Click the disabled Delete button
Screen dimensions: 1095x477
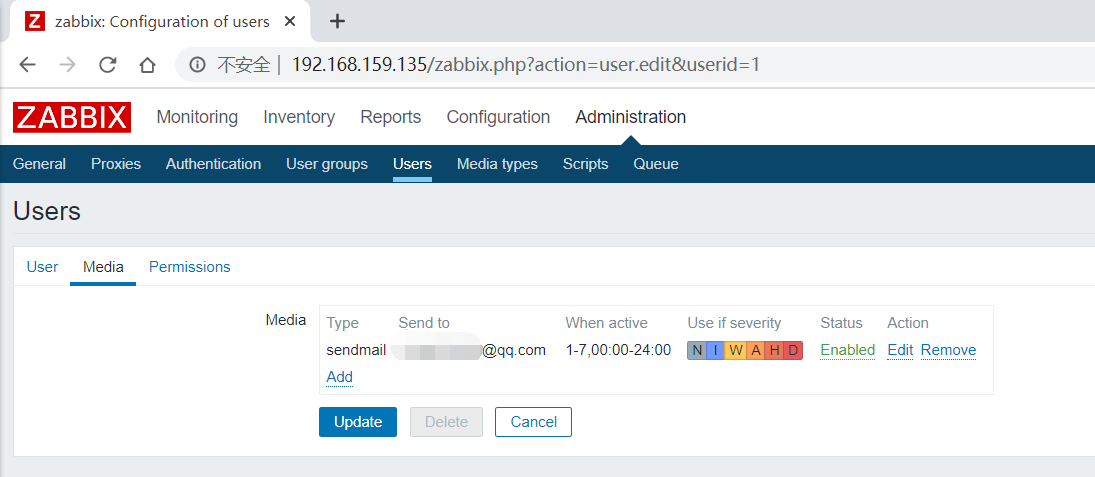pos(446,422)
